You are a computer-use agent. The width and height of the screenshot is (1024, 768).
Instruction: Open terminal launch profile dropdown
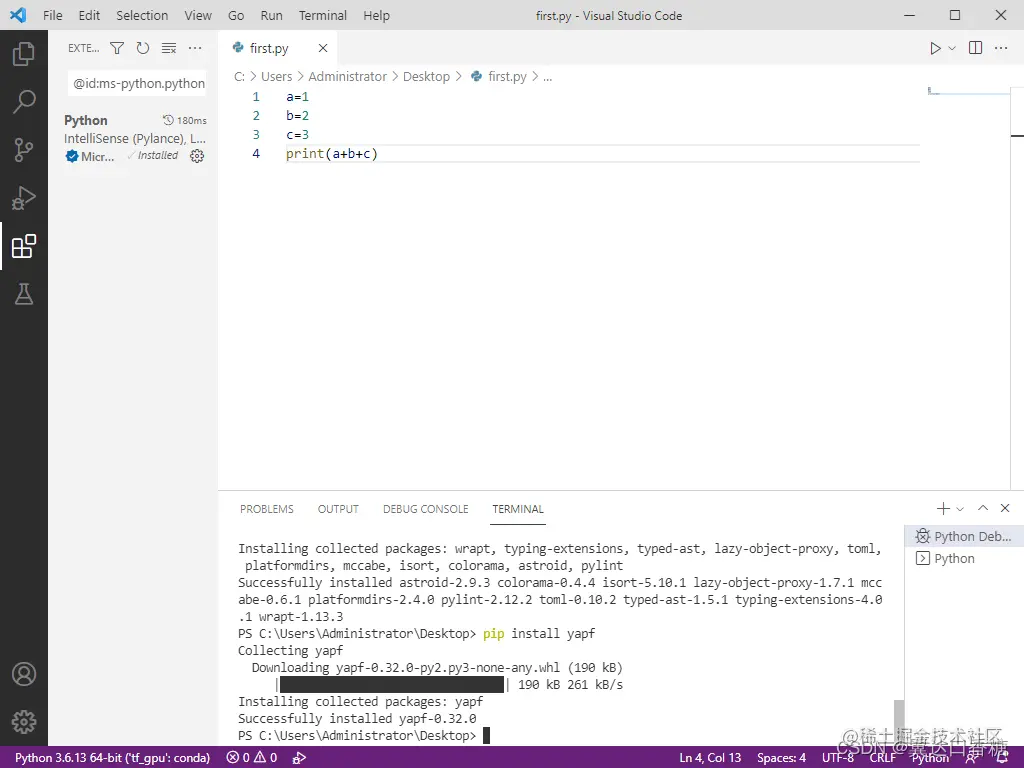(960, 509)
